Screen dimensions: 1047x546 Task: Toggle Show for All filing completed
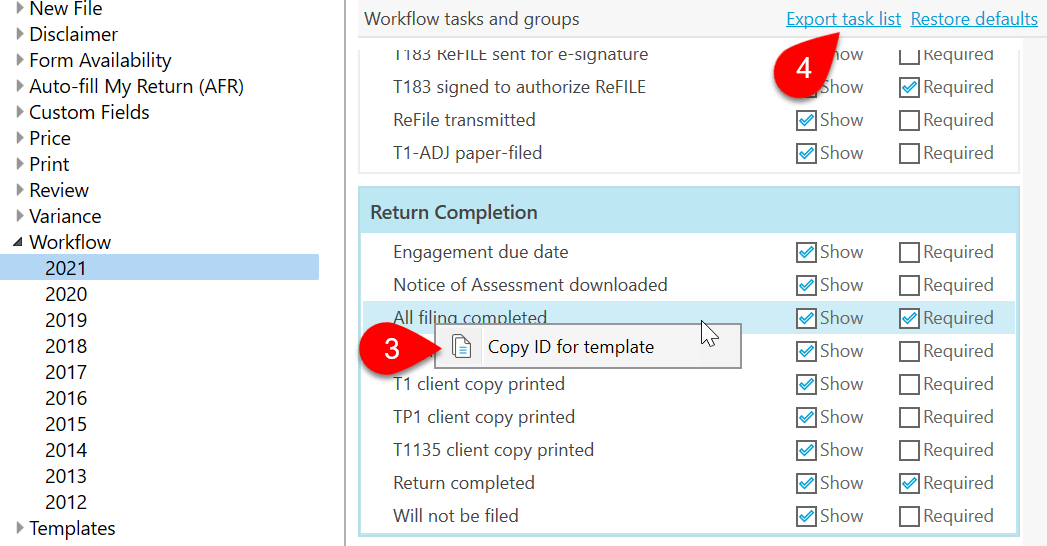pyautogui.click(x=806, y=318)
